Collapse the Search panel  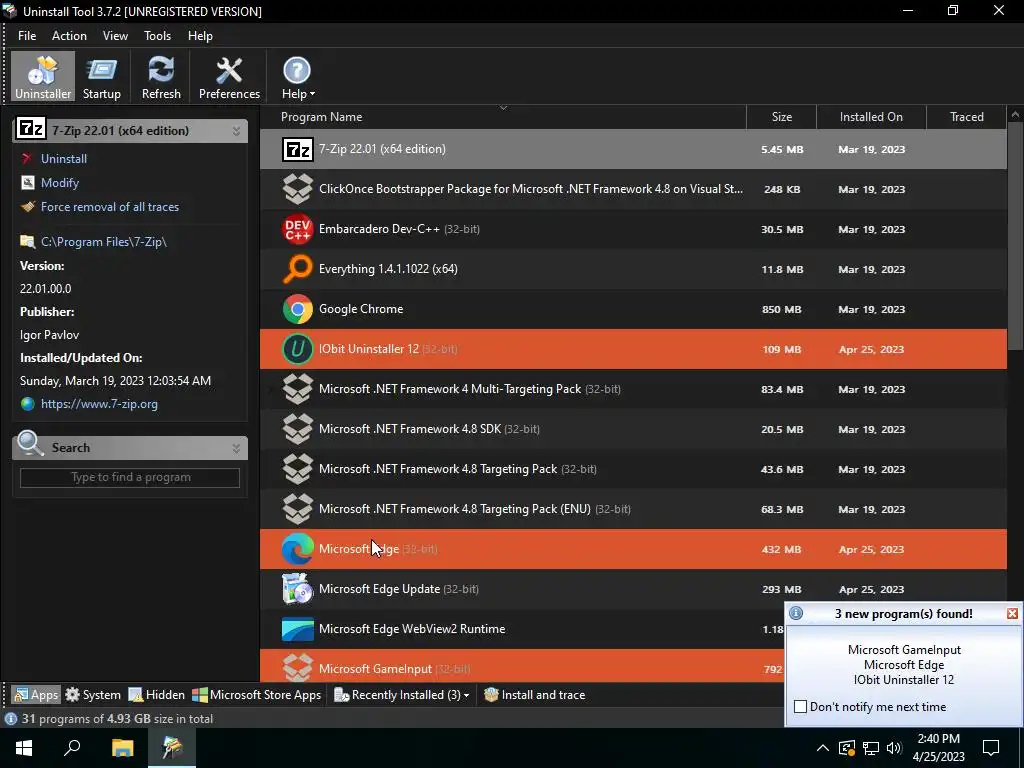click(x=236, y=449)
